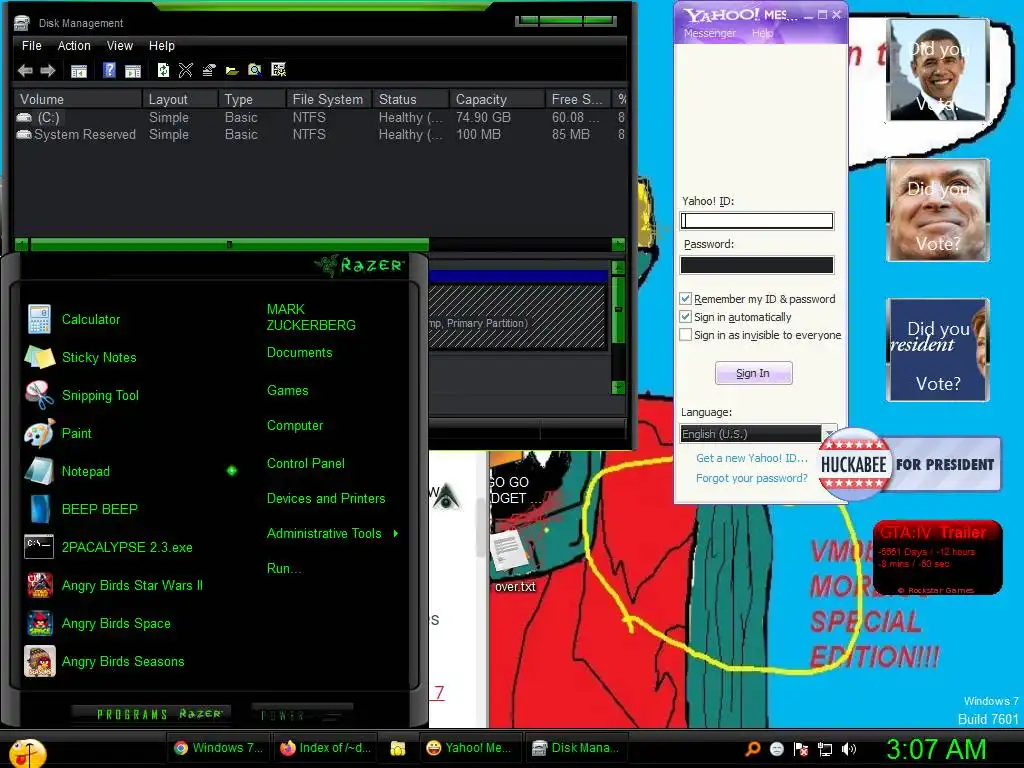Open the File menu in Disk Management
Screen dimensions: 1024x768
click(31, 46)
